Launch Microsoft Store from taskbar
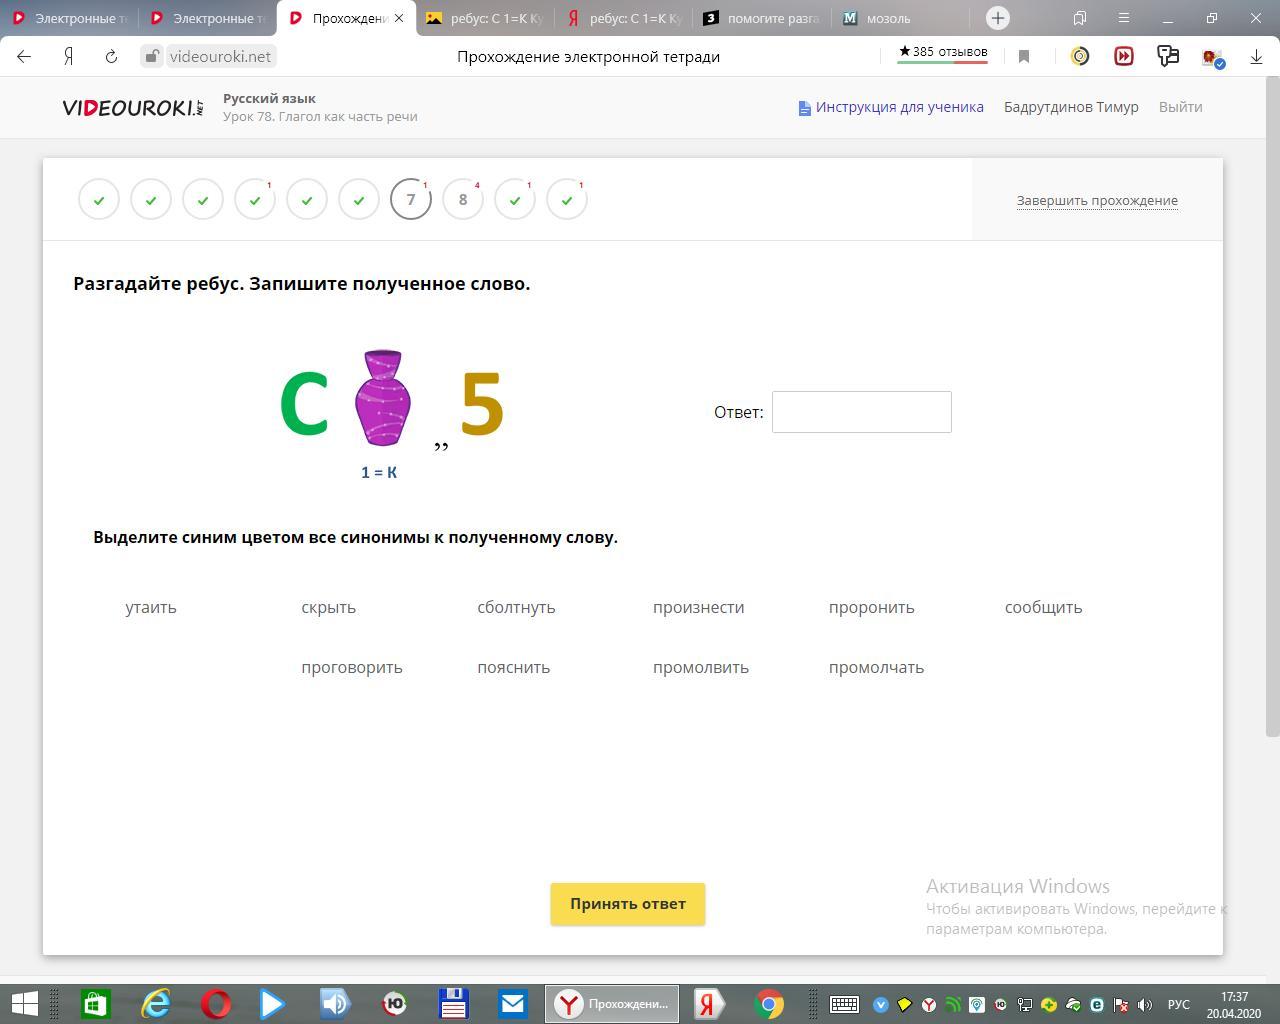 pos(95,1003)
